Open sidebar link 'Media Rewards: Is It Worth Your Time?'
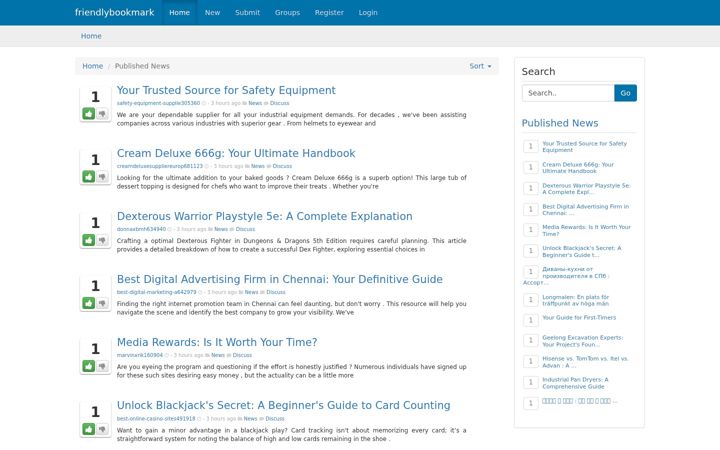The width and height of the screenshot is (720, 450). [x=586, y=231]
